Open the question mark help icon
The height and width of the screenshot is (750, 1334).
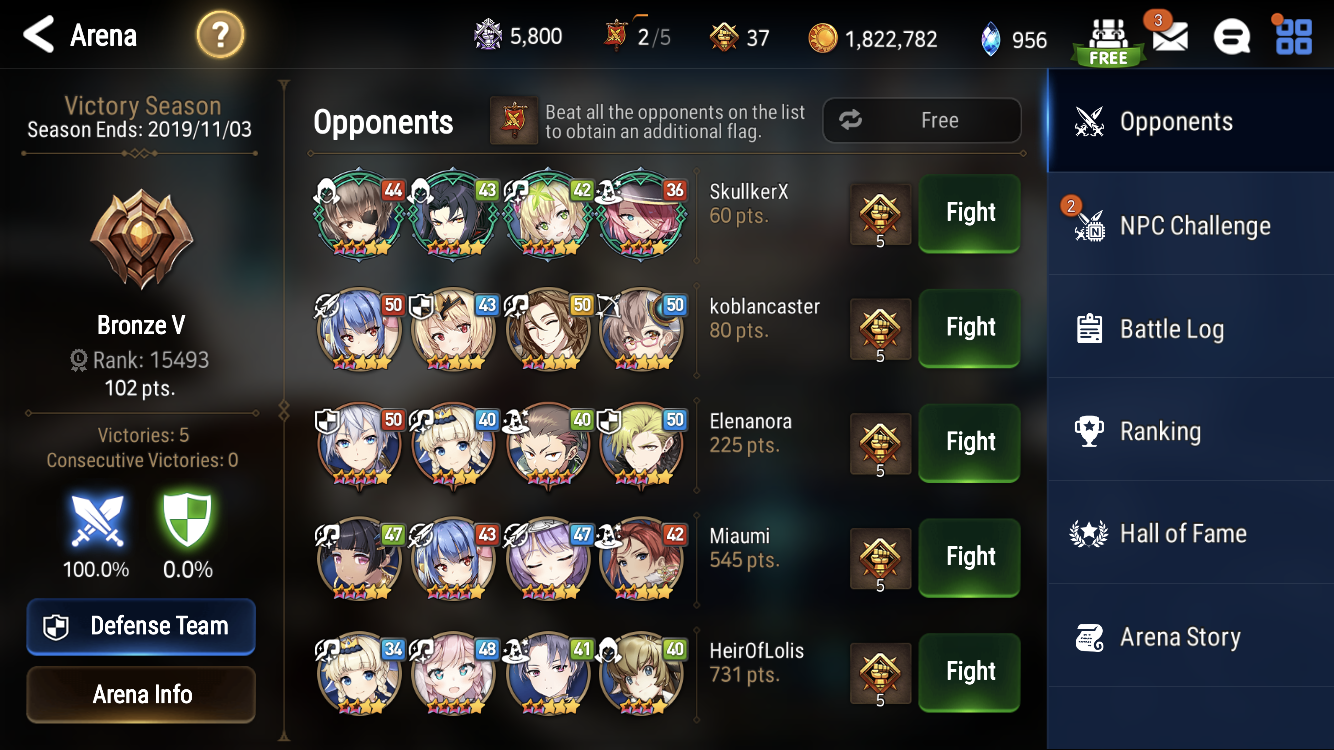click(x=220, y=37)
